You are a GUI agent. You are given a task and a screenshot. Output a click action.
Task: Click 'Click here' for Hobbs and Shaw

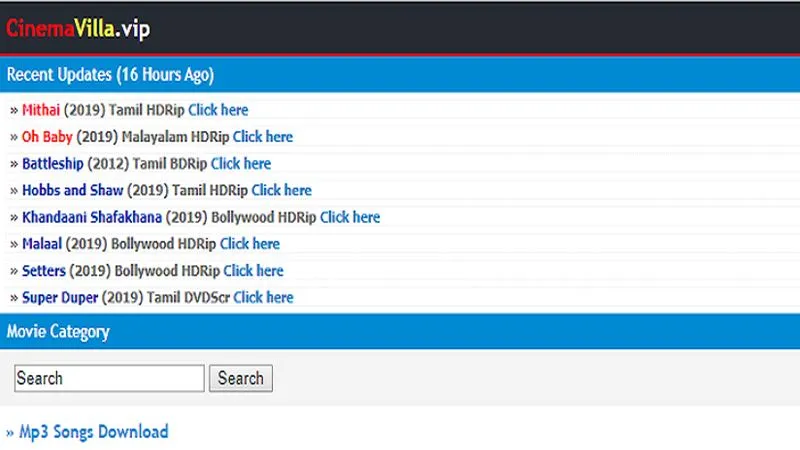coord(282,190)
